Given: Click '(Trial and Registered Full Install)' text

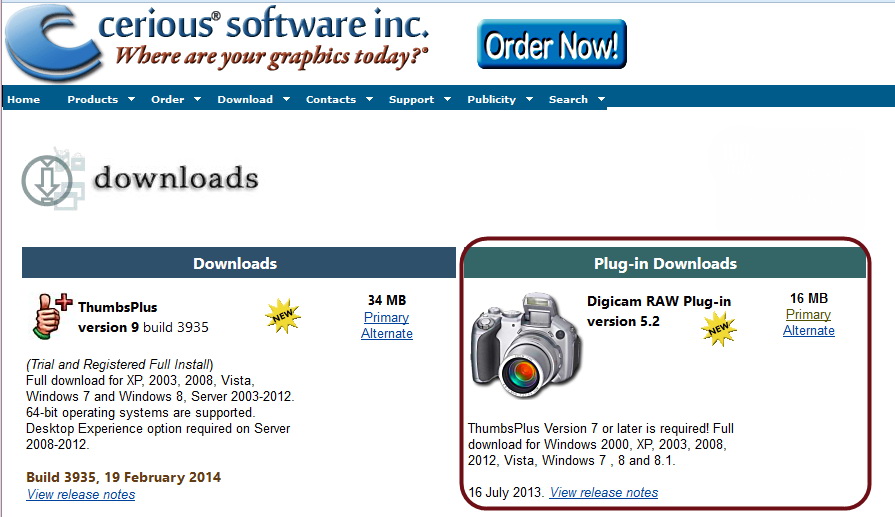Looking at the screenshot, I should 119,364.
